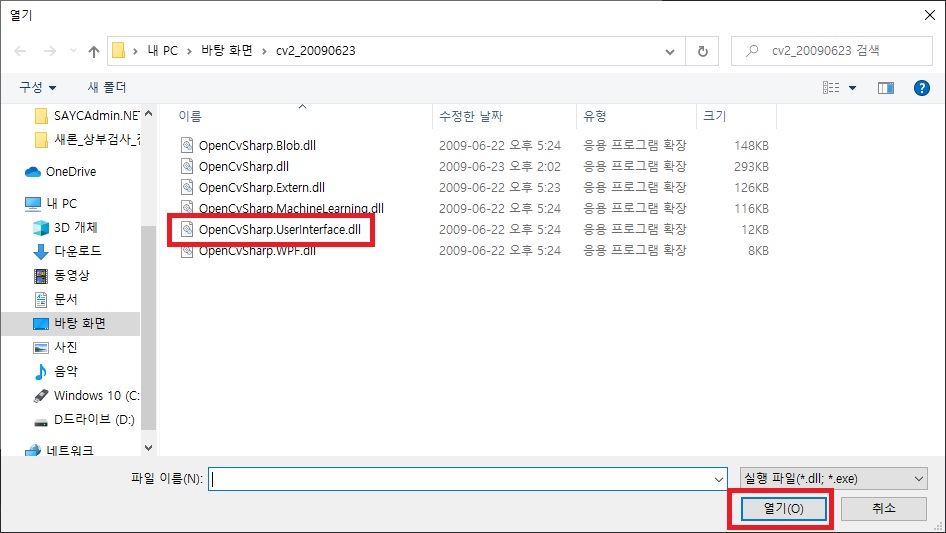Viewport: 946px width, 533px height.
Task: Select the OpenCvSharp.dll file
Action: coord(244,166)
